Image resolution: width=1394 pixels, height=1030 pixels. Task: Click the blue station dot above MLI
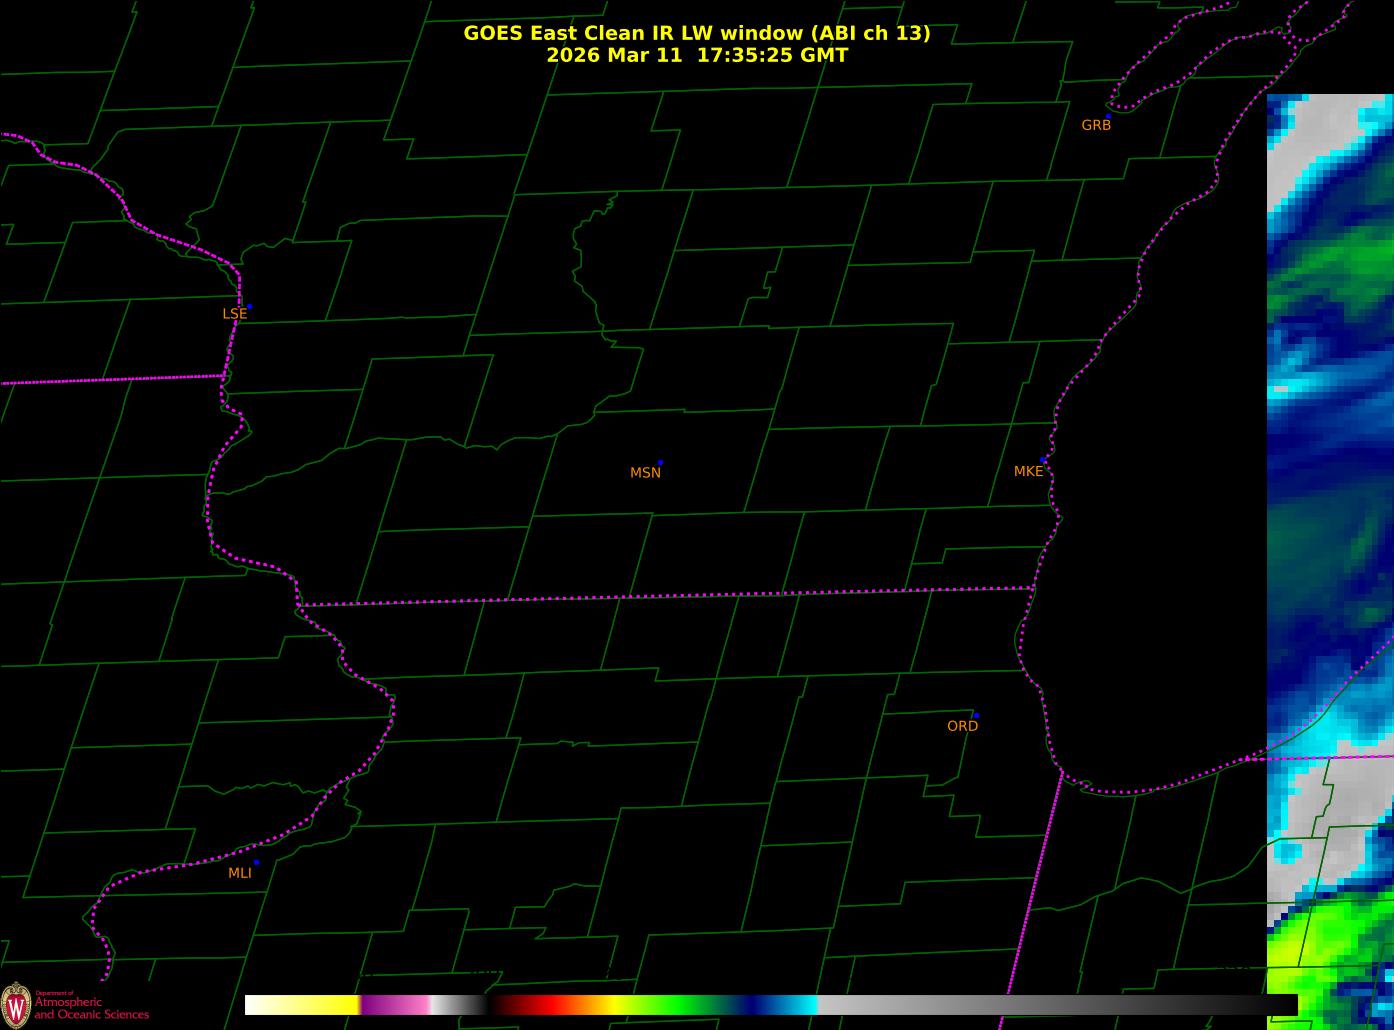[256, 862]
